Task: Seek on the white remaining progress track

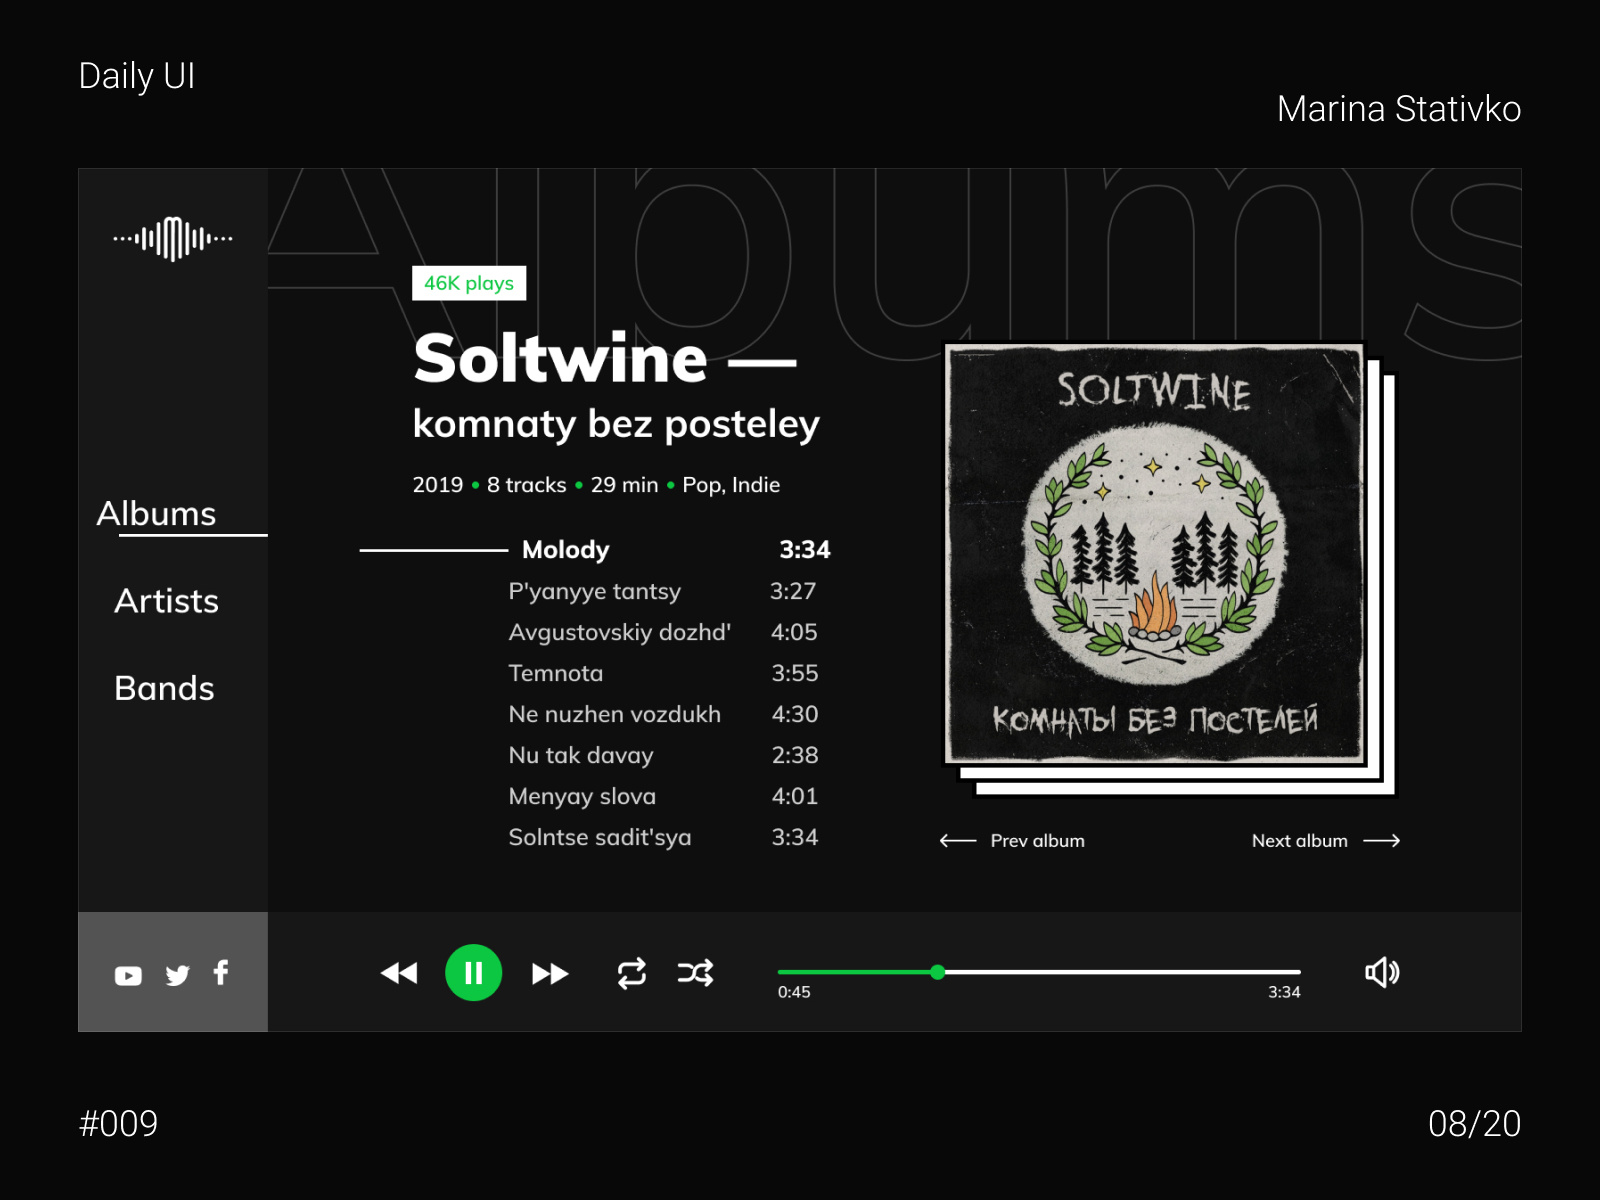Action: coord(1123,972)
